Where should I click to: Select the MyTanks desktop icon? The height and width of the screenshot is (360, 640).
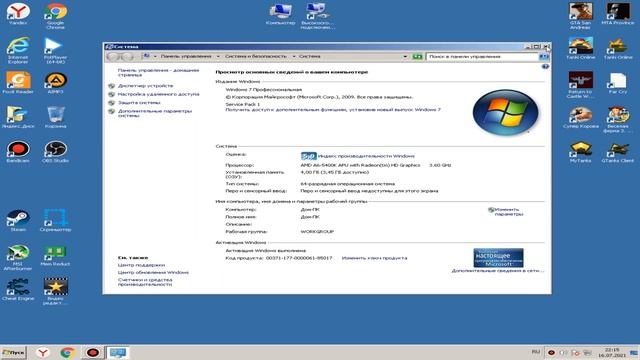[580, 152]
